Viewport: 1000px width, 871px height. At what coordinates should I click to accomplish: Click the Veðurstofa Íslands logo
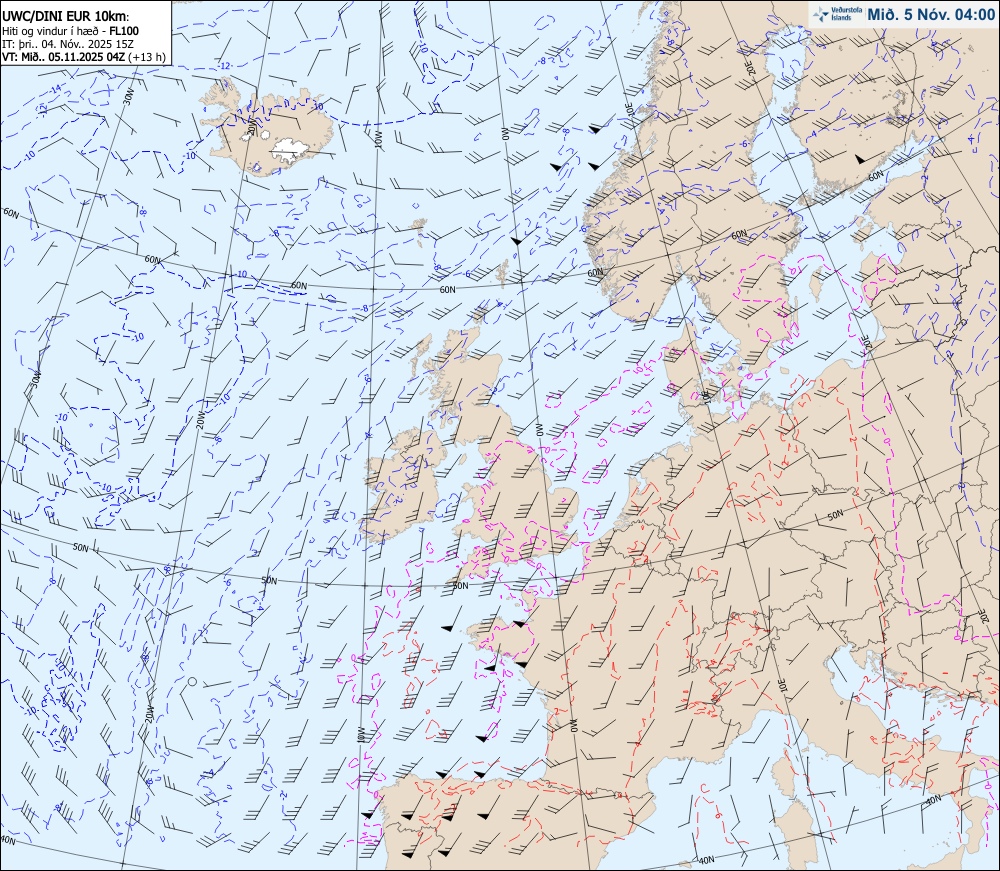pos(835,15)
